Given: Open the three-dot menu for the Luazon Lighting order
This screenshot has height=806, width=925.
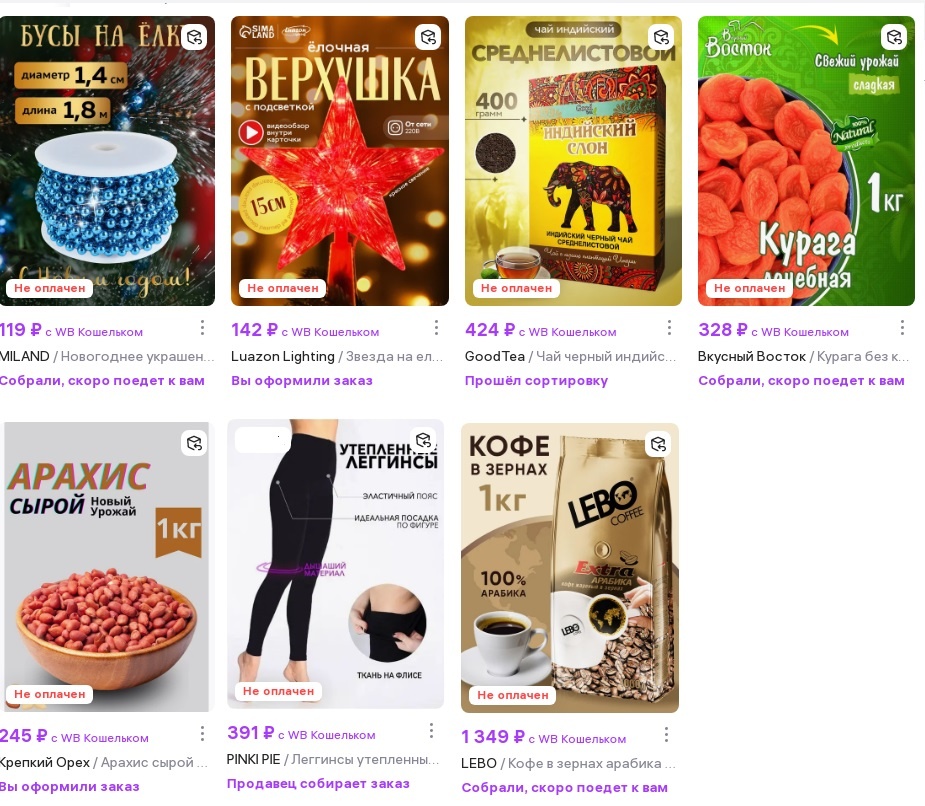Looking at the screenshot, I should (x=436, y=327).
